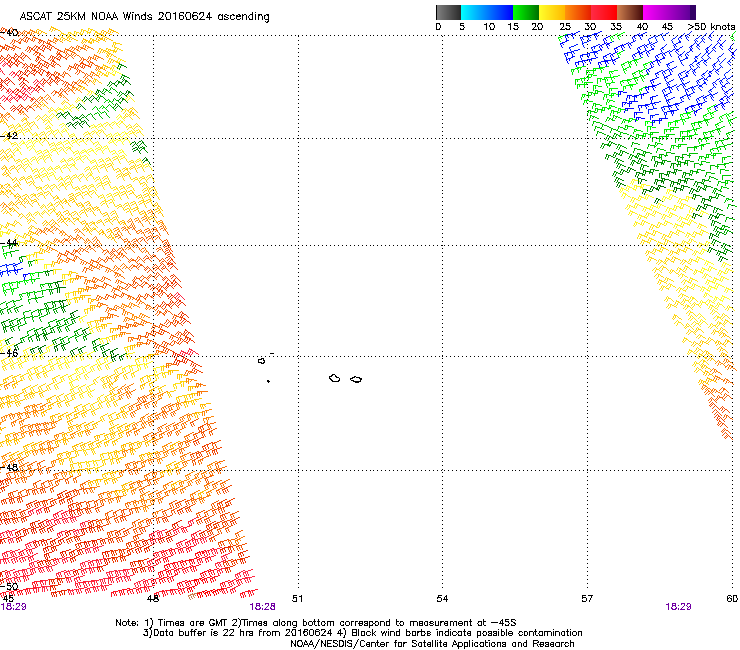Image resolution: width=740 pixels, height=650 pixels.
Task: Pick the blue 10–15 knots color swatch
Action: [x=500, y=12]
